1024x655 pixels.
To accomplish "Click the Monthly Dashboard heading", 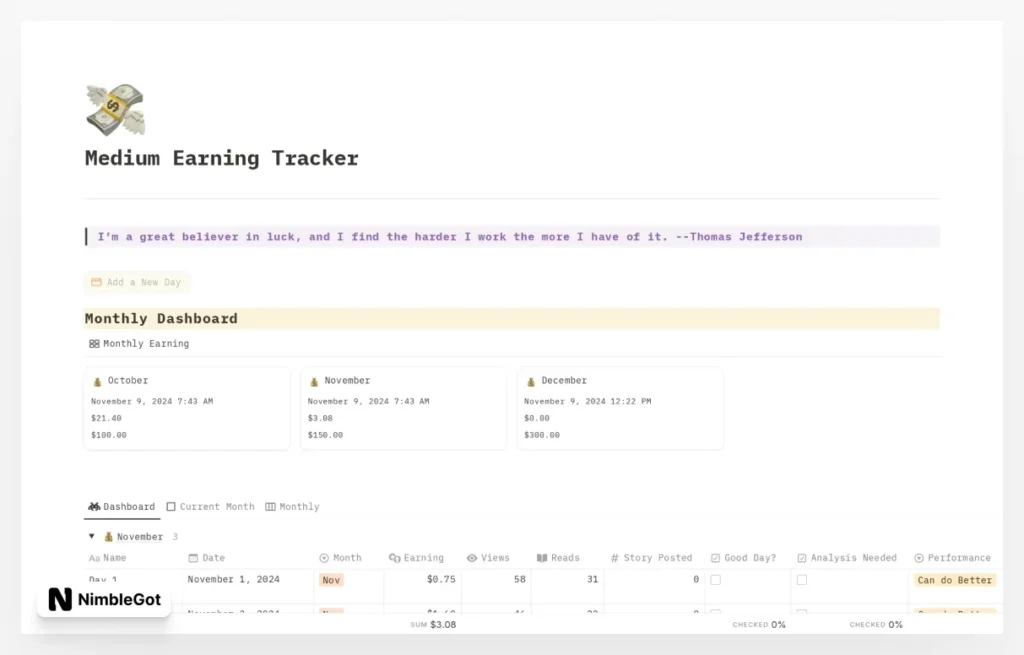I will pos(161,319).
